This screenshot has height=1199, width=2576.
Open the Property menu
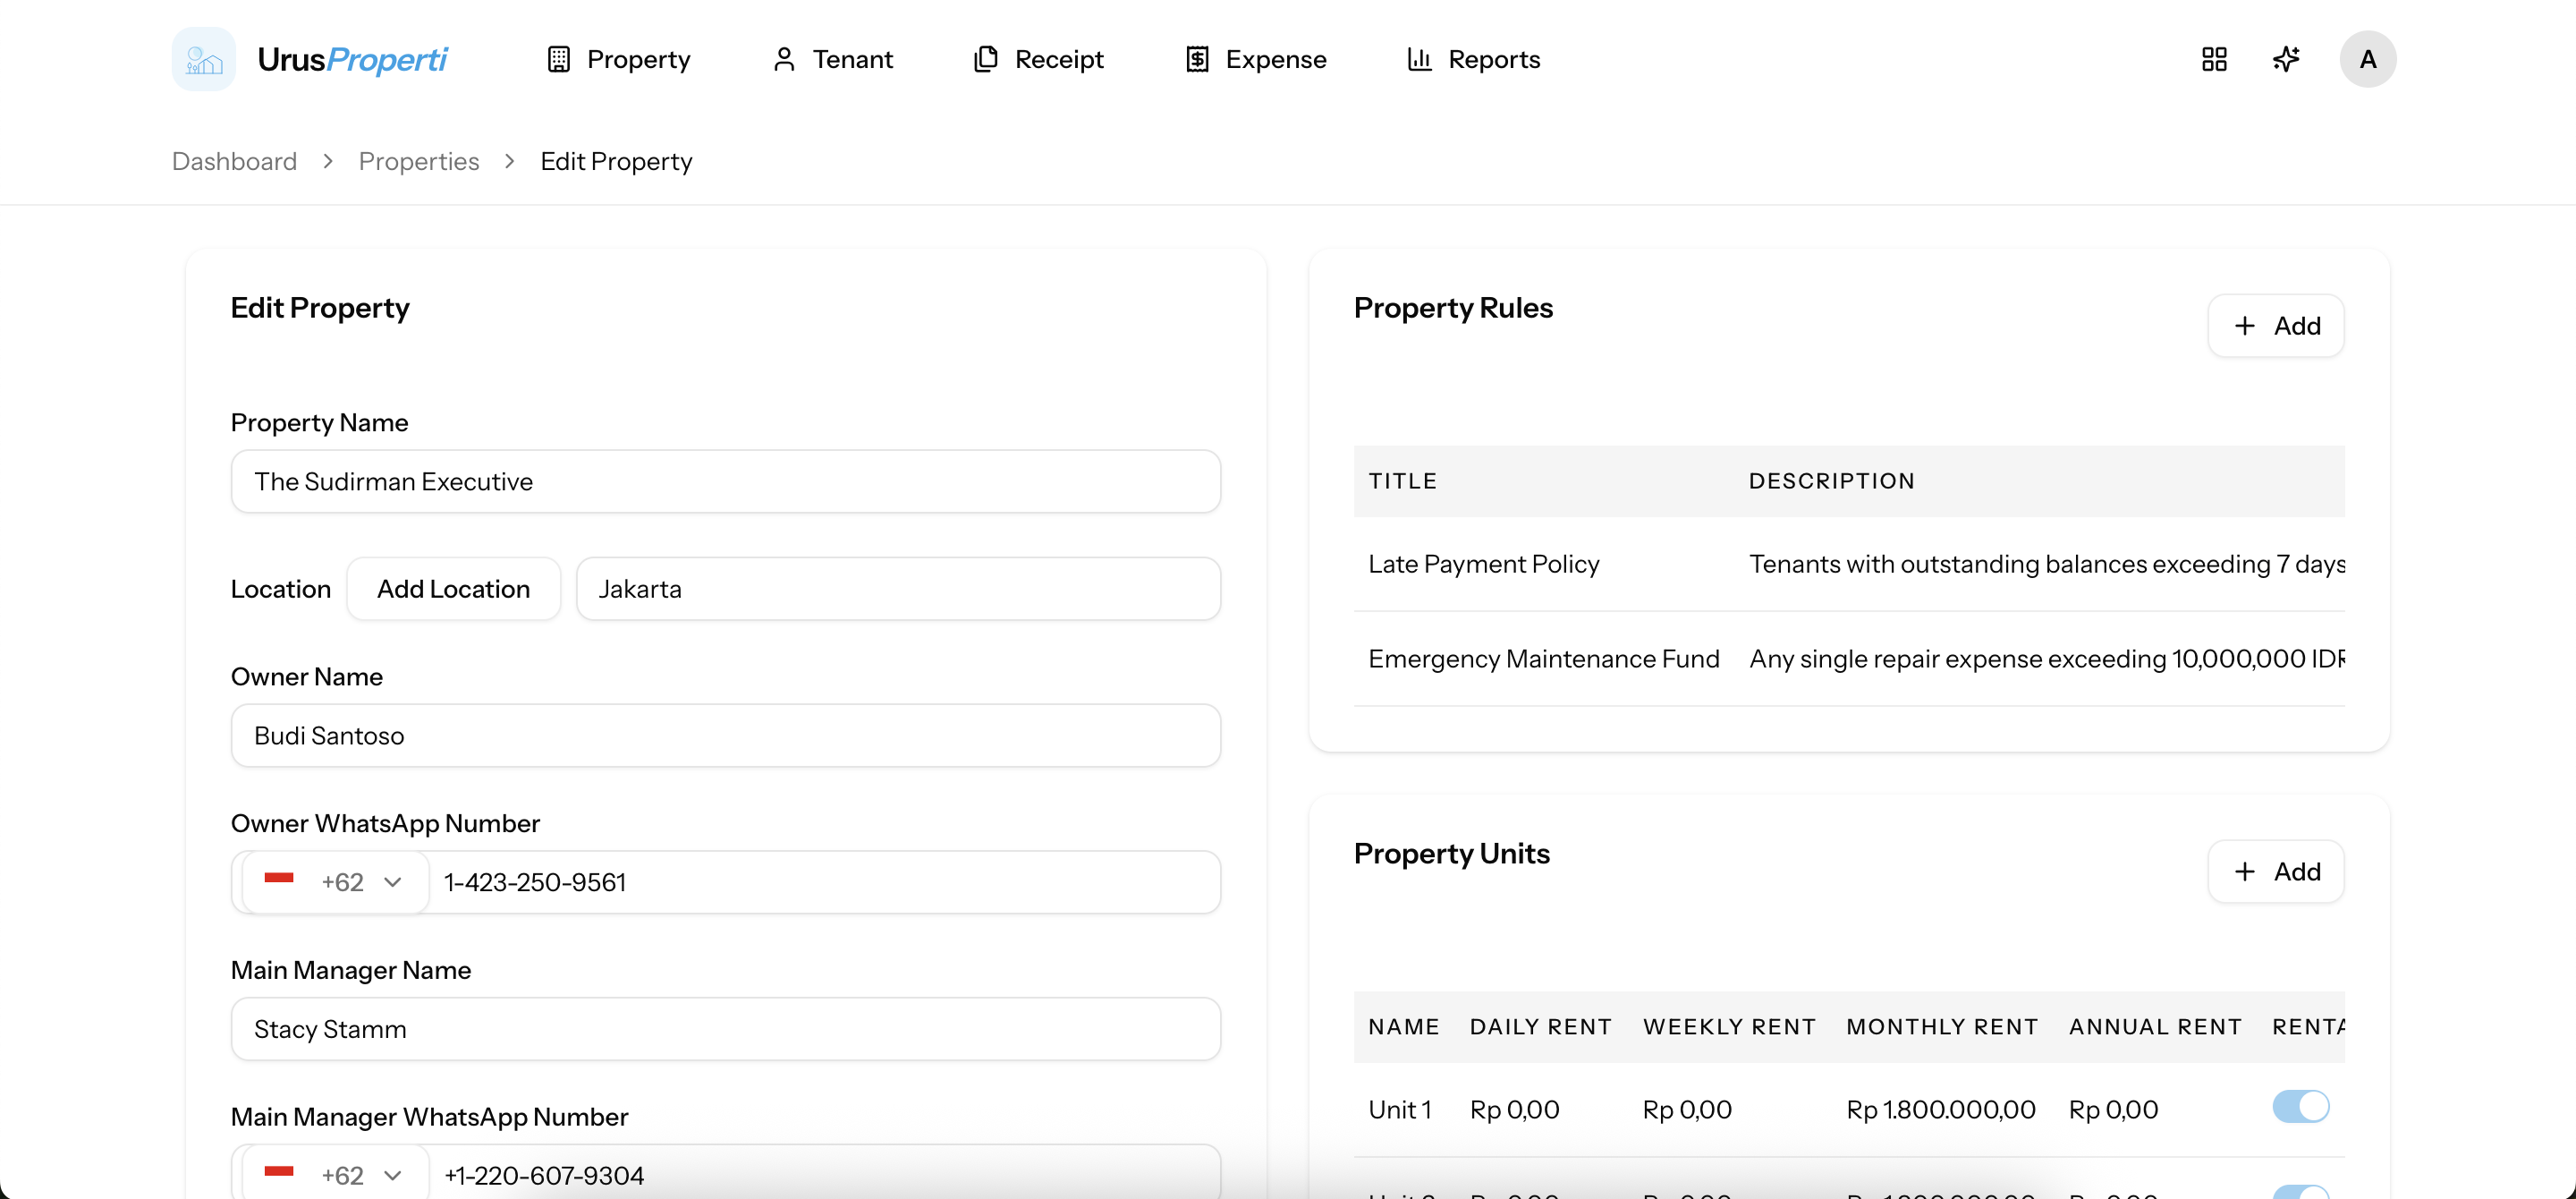point(619,59)
